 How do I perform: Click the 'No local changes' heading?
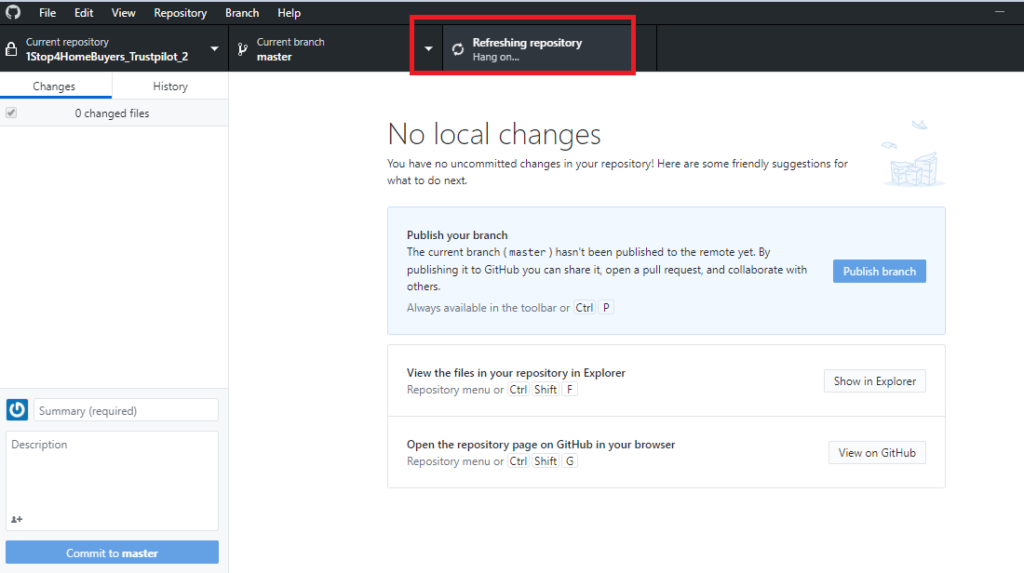[x=494, y=134]
